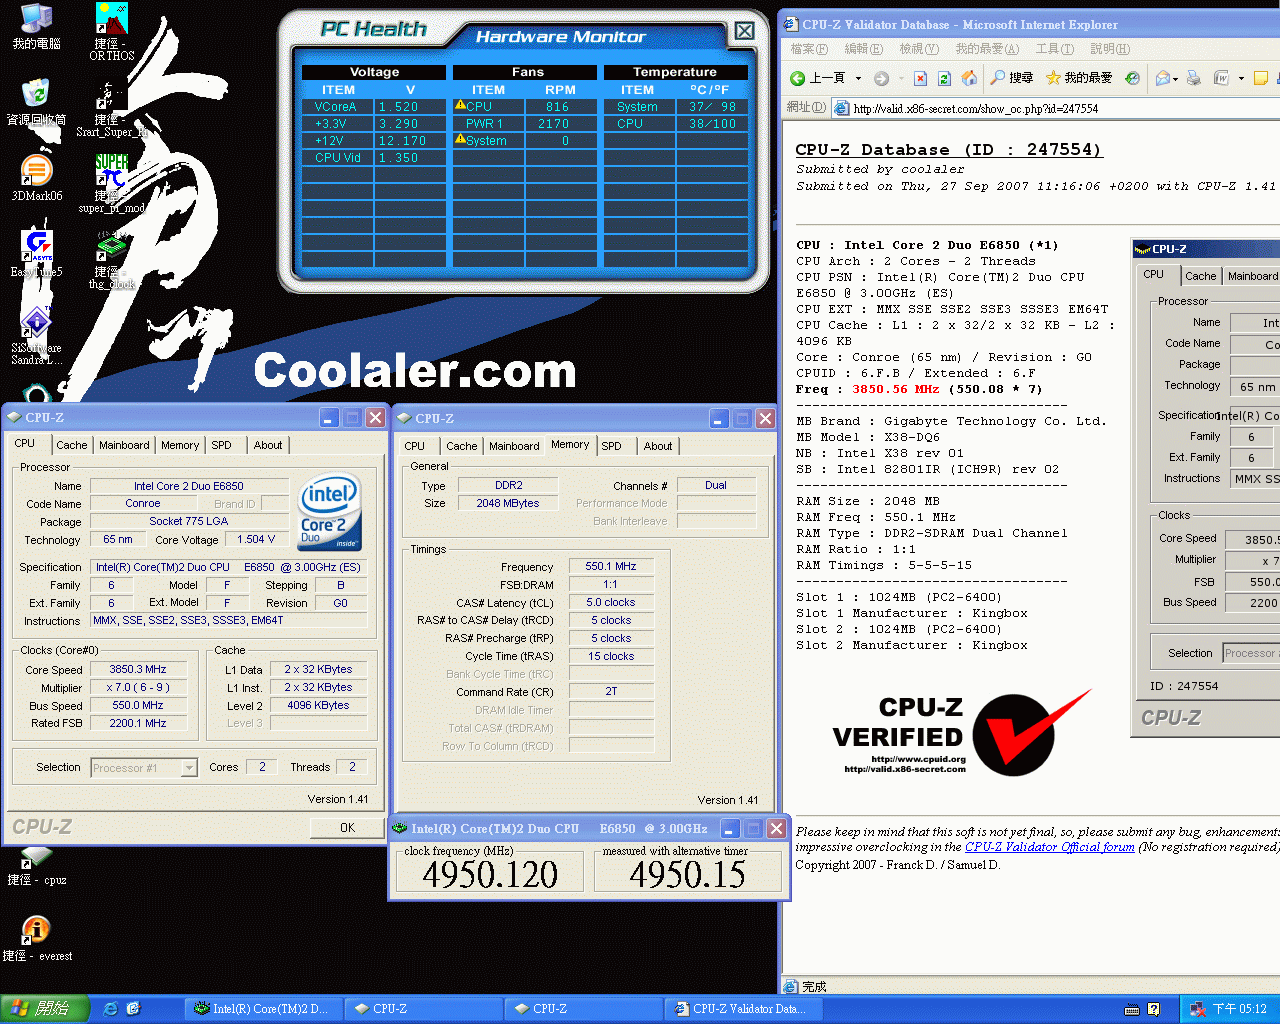Image resolution: width=1280 pixels, height=1024 pixels.
Task: Open the thg_clock desktop shortcut
Action: tap(112, 260)
